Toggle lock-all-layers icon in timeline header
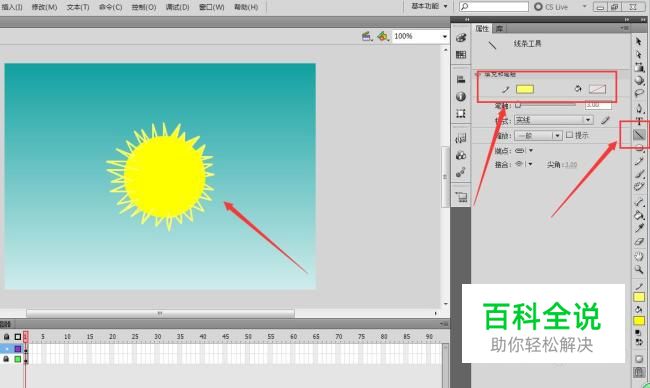Screen dimensions: 650x388 click(6, 337)
